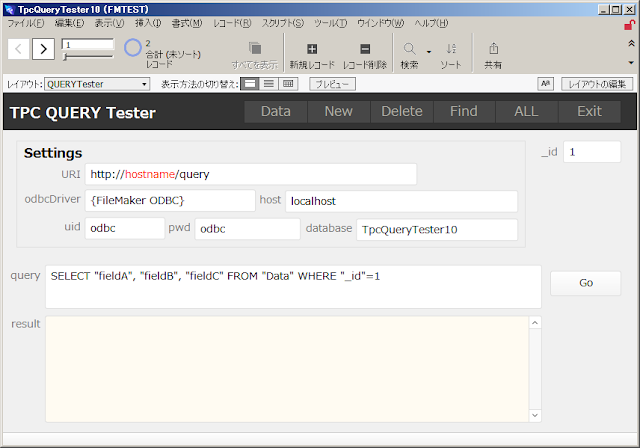Click the Find button in header
This screenshot has width=640, height=448.
[464, 111]
